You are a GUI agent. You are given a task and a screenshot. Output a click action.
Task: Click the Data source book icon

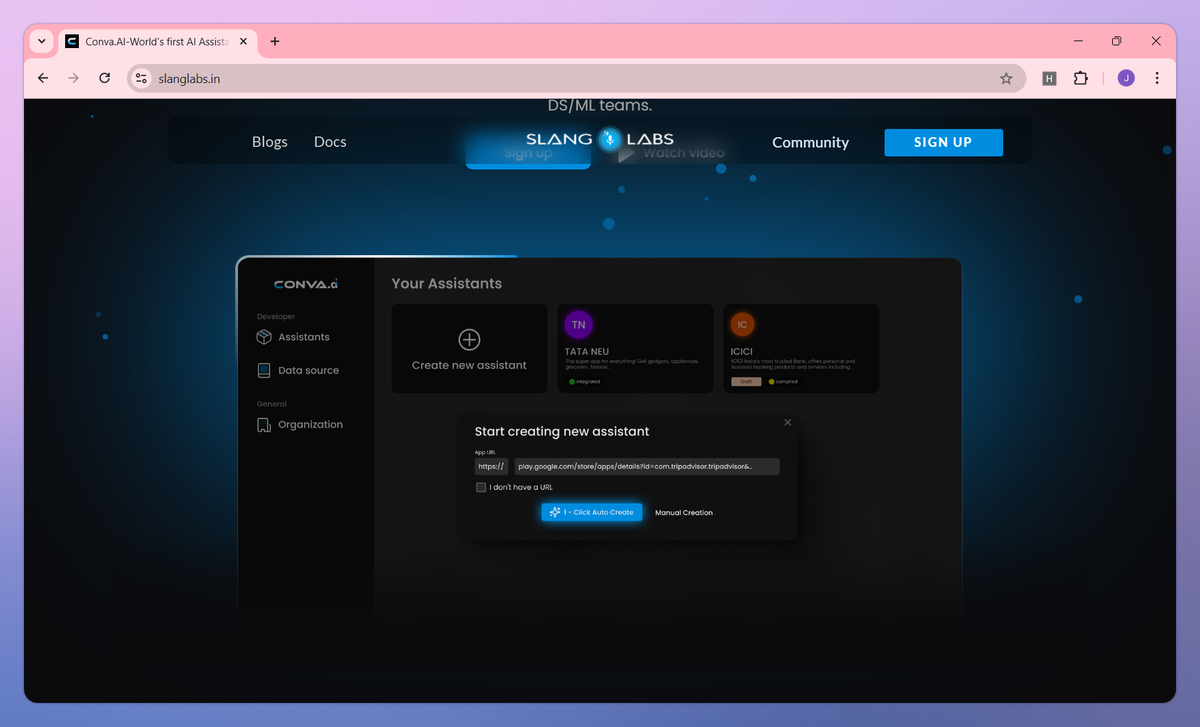264,370
